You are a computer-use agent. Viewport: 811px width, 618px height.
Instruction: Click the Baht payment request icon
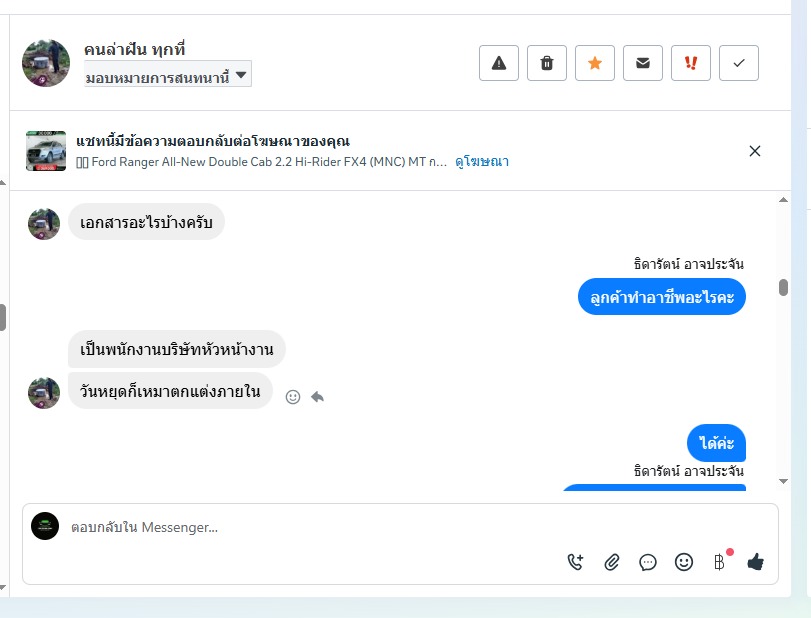click(719, 562)
